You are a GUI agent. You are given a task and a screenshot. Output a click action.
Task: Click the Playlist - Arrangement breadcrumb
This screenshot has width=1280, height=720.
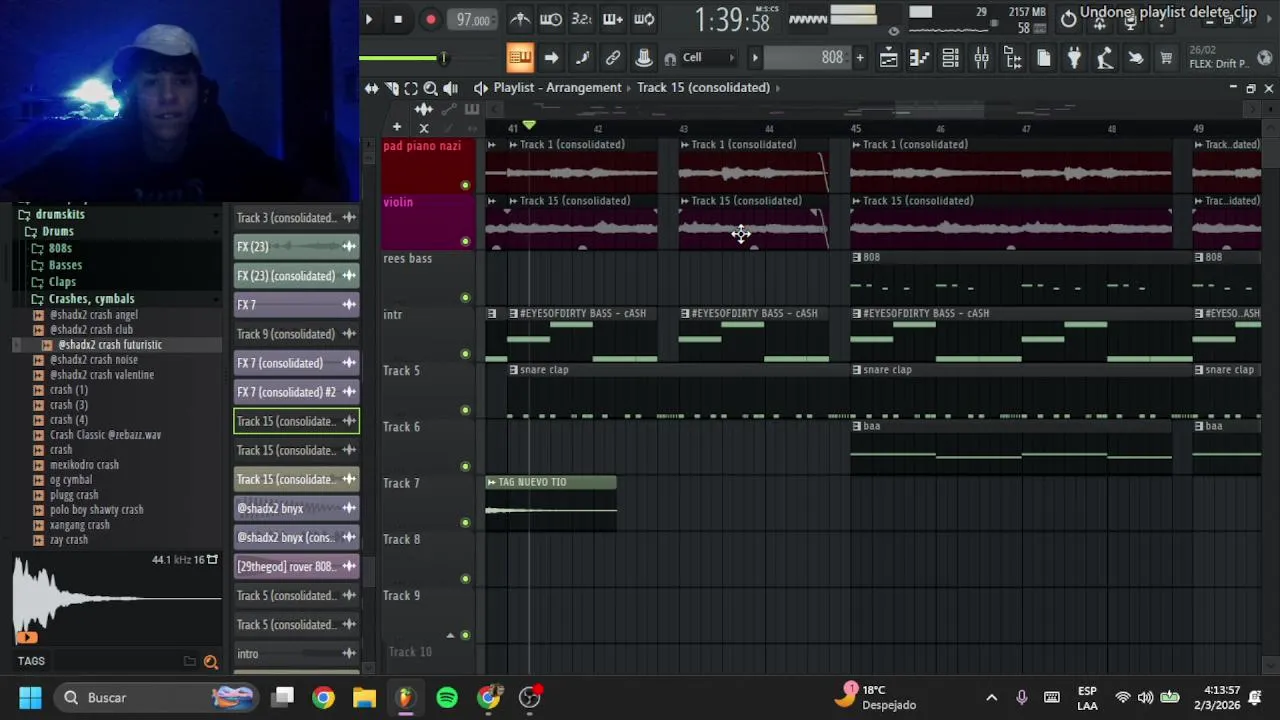tap(557, 87)
